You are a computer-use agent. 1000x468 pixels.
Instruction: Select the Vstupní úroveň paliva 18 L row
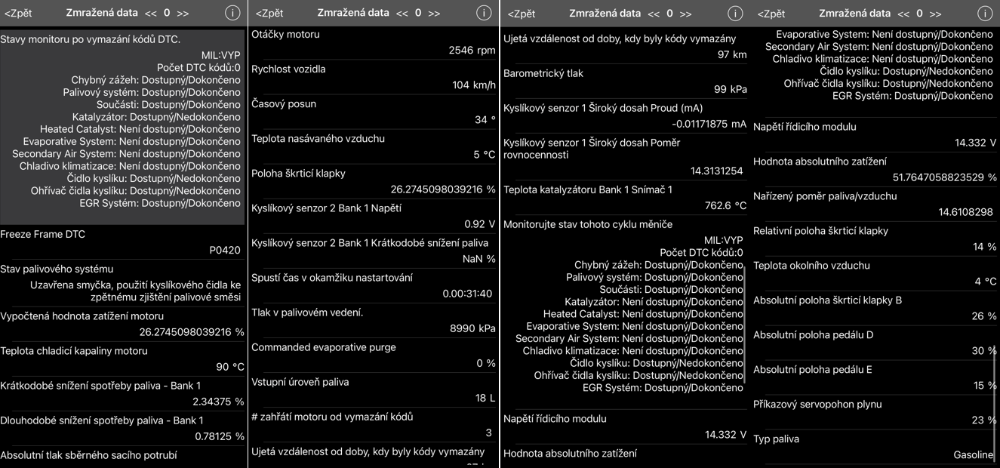(x=373, y=389)
